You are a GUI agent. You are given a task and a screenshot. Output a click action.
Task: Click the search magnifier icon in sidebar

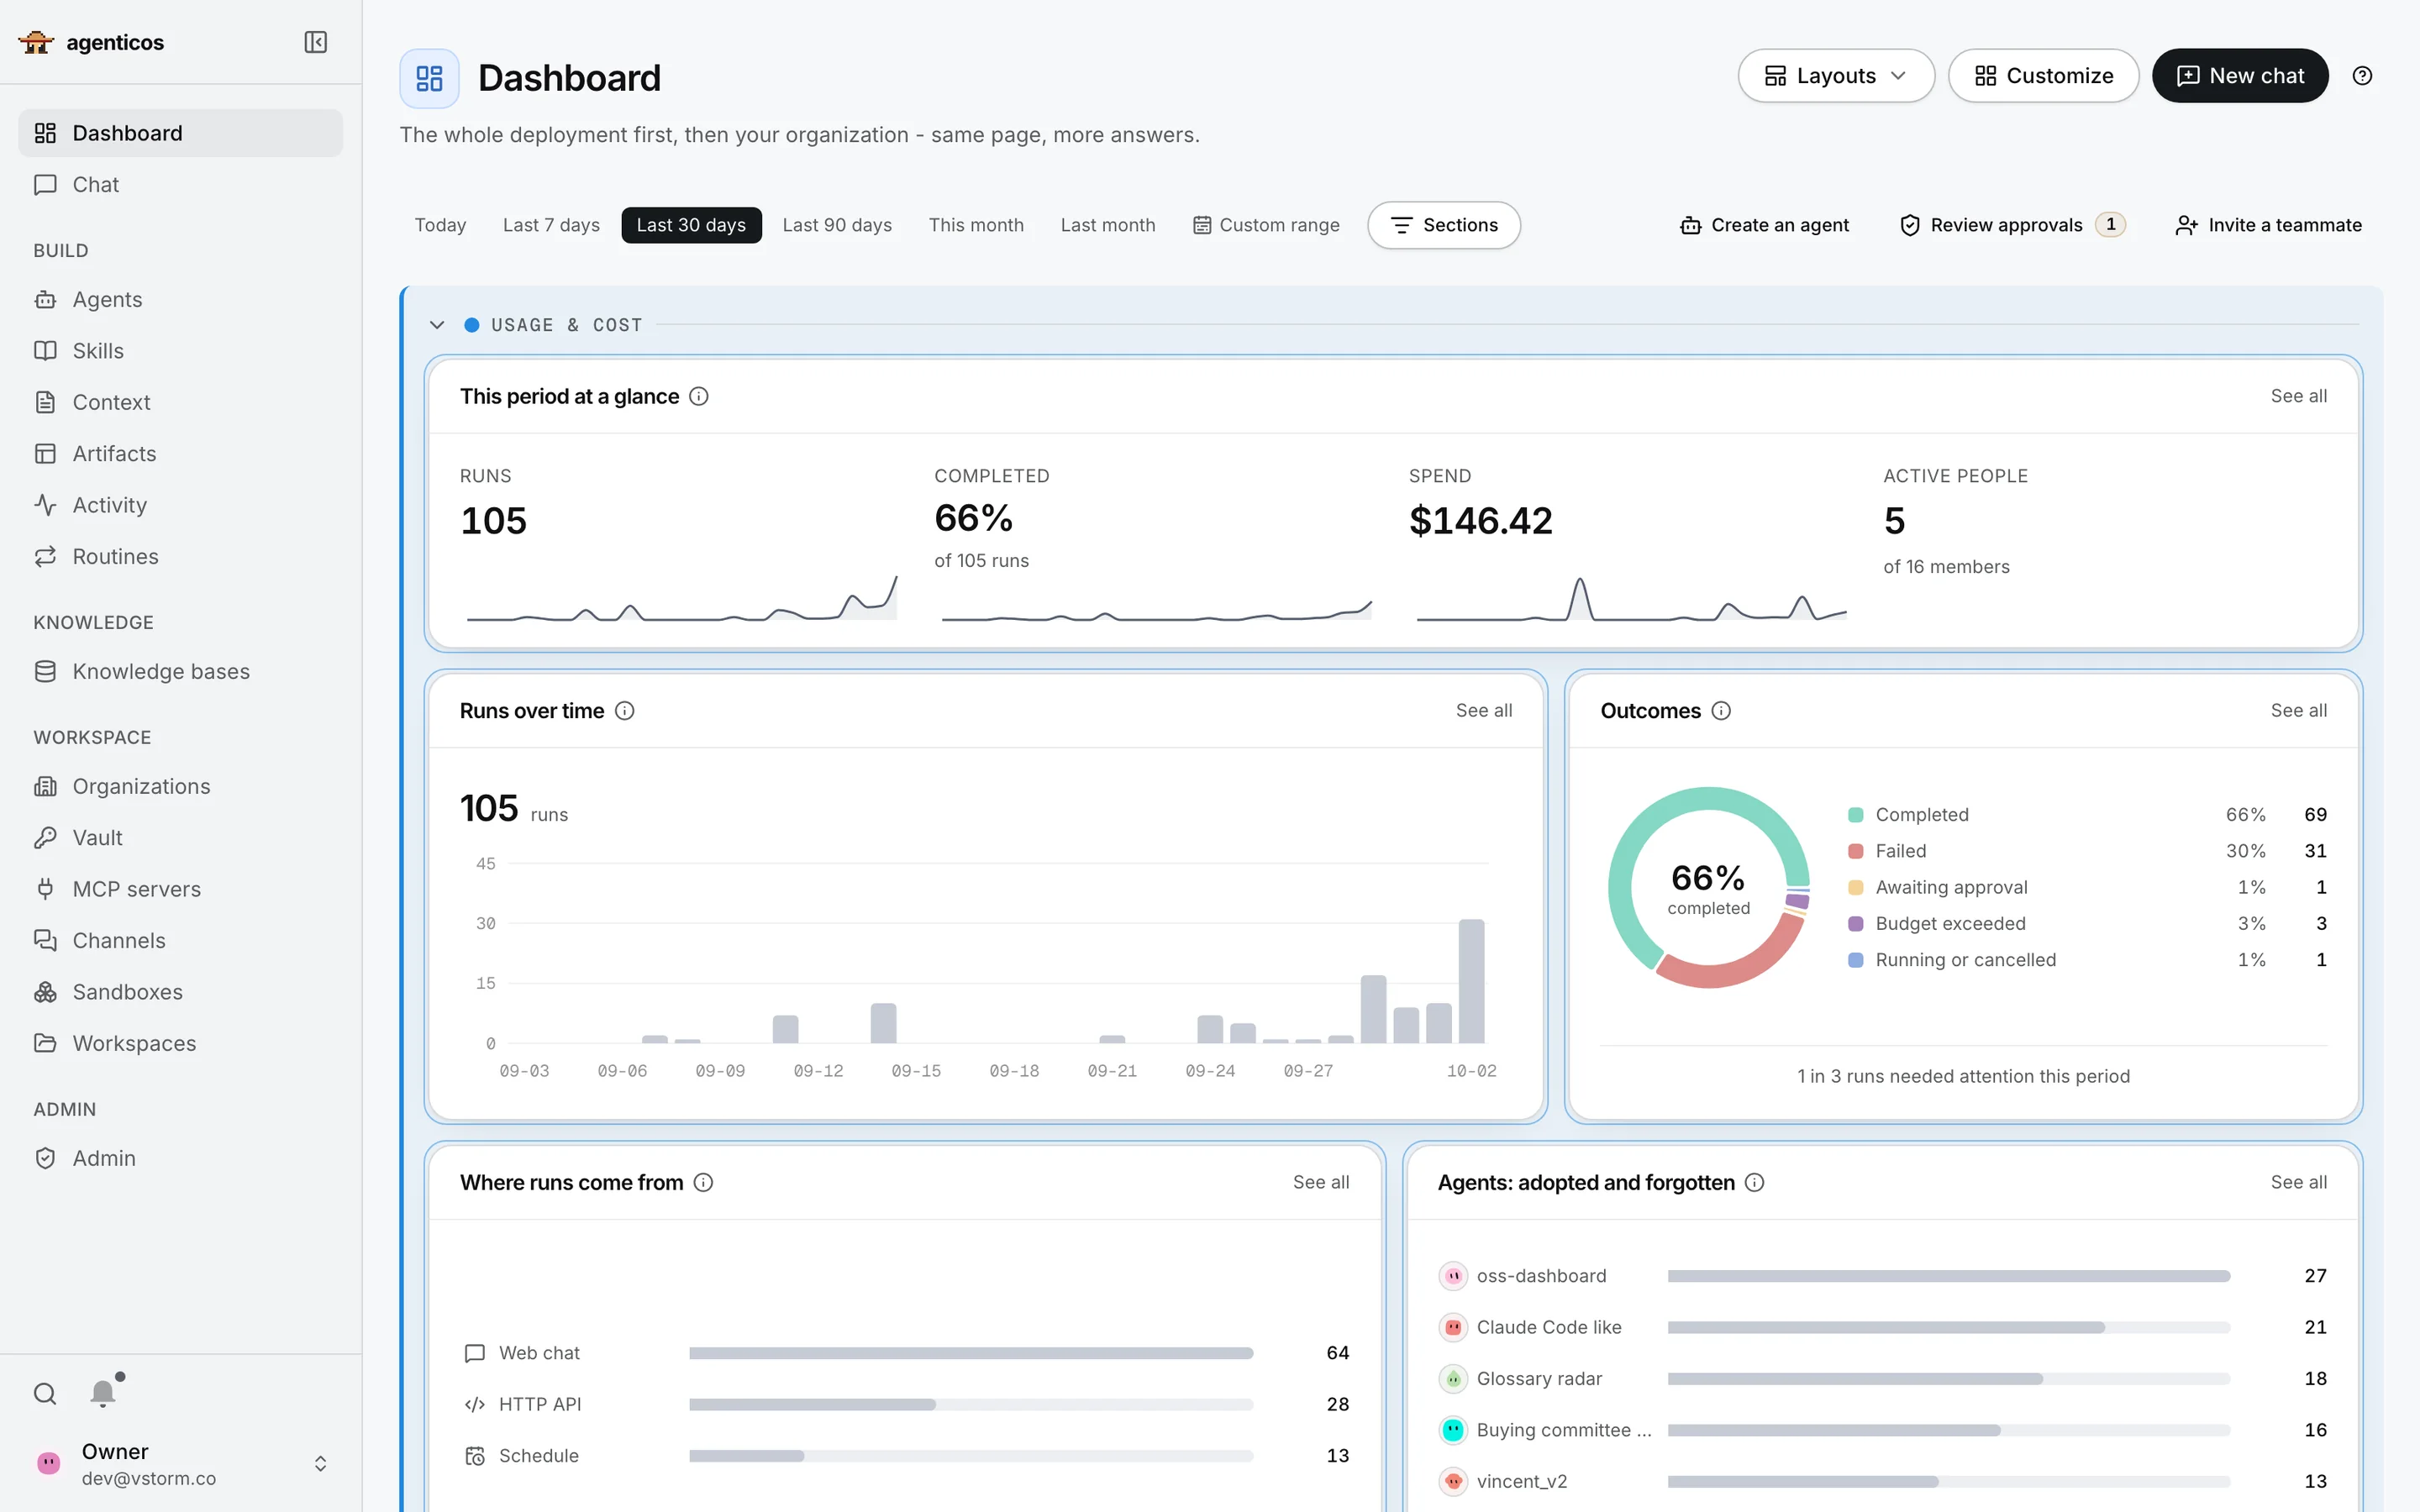(x=45, y=1393)
